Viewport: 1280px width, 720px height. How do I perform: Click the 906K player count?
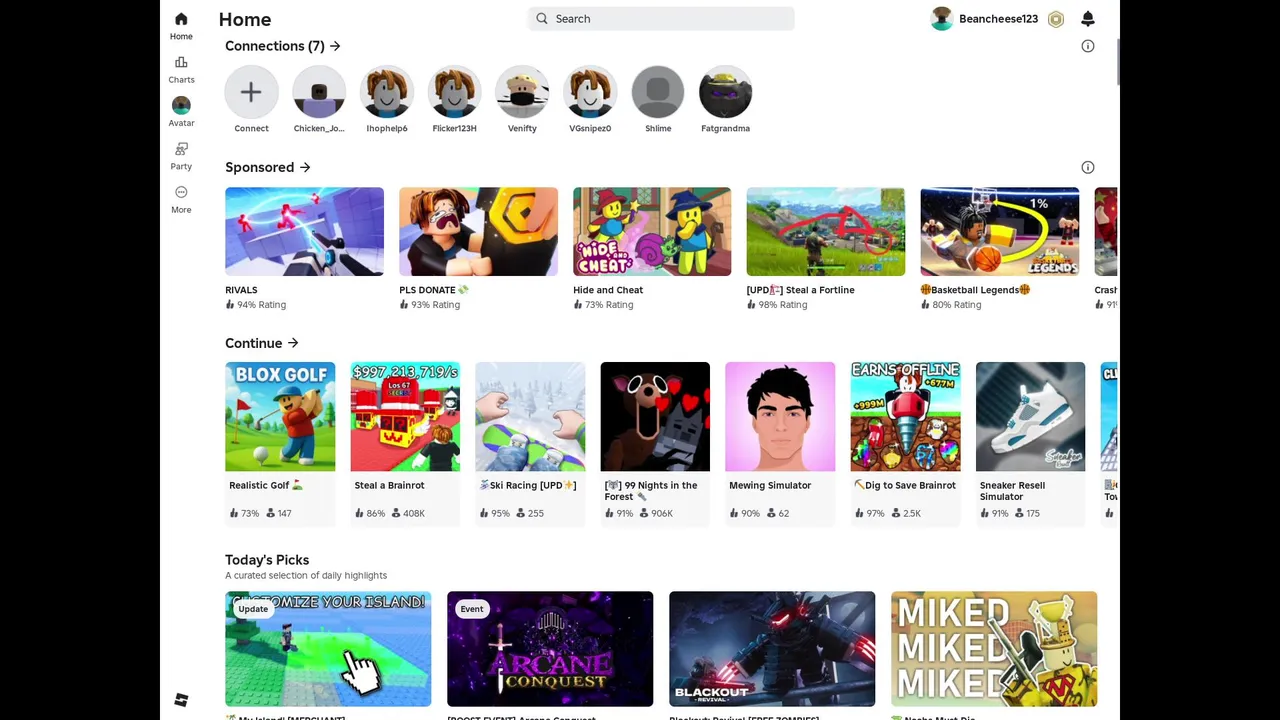point(661,513)
